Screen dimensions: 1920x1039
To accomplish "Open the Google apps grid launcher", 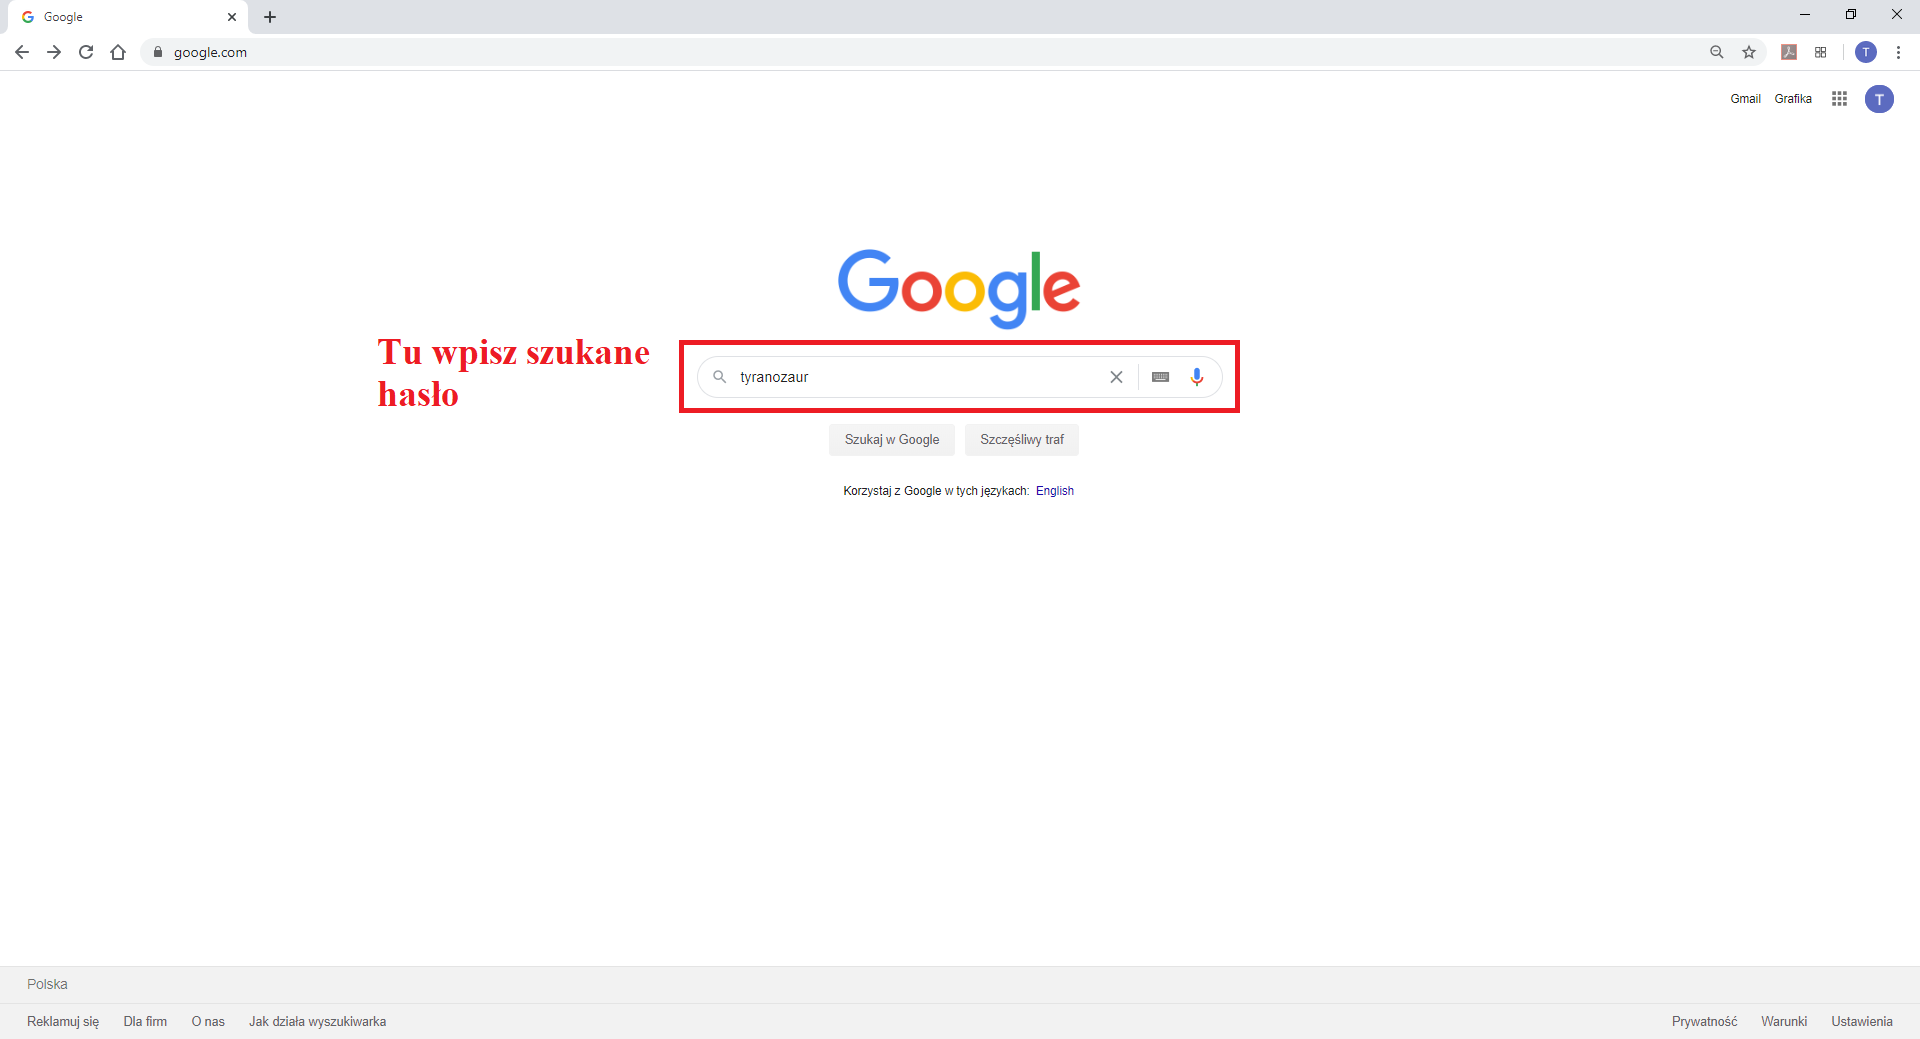I will (x=1839, y=98).
